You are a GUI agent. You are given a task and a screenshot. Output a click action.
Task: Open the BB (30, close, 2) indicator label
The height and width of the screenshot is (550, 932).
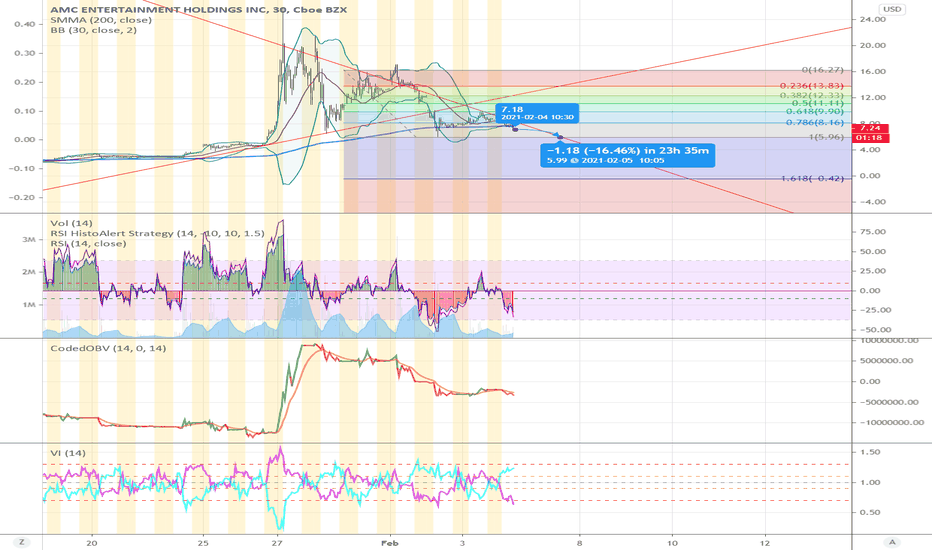pyautogui.click(x=93, y=30)
